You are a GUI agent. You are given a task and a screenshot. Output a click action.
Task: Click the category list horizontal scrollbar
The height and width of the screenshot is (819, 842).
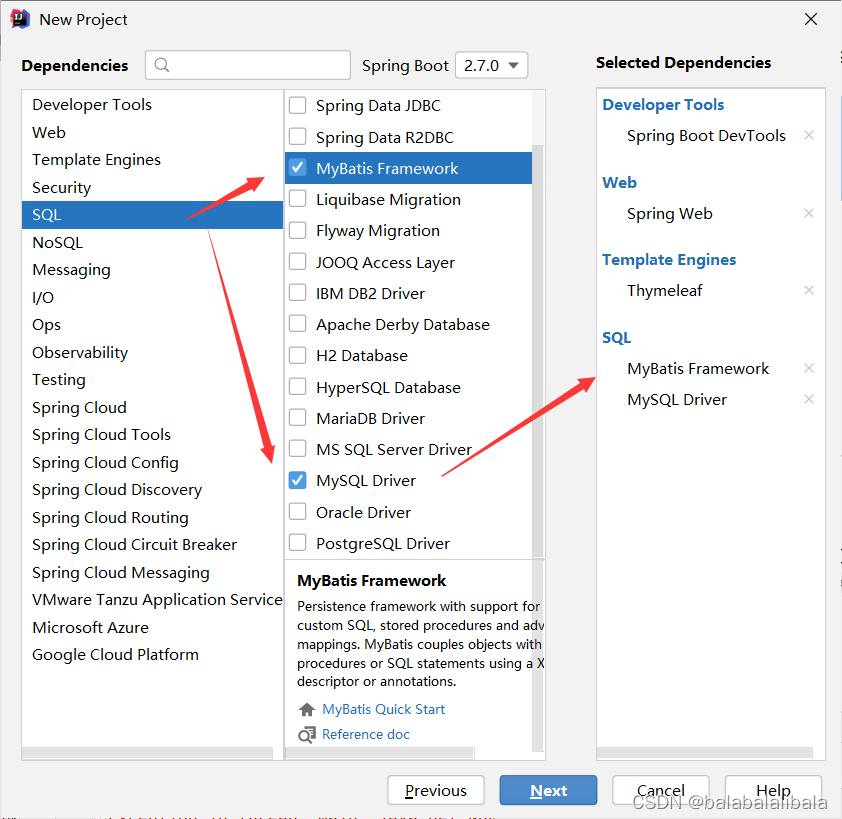point(148,753)
